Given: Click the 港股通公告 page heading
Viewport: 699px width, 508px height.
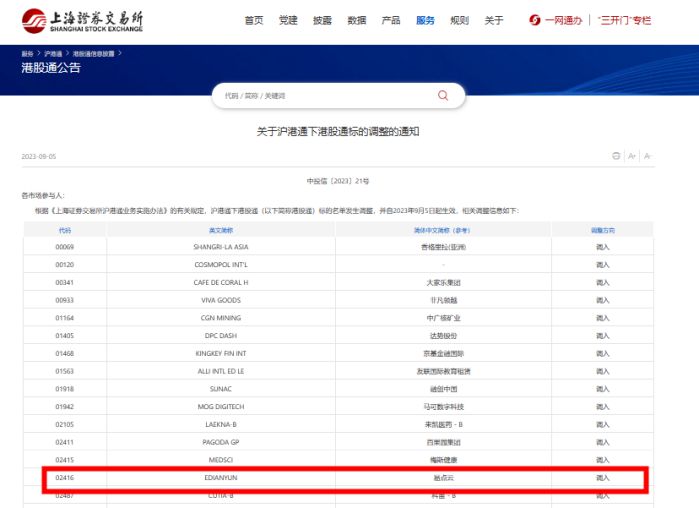Looking at the screenshot, I should (x=51, y=68).
